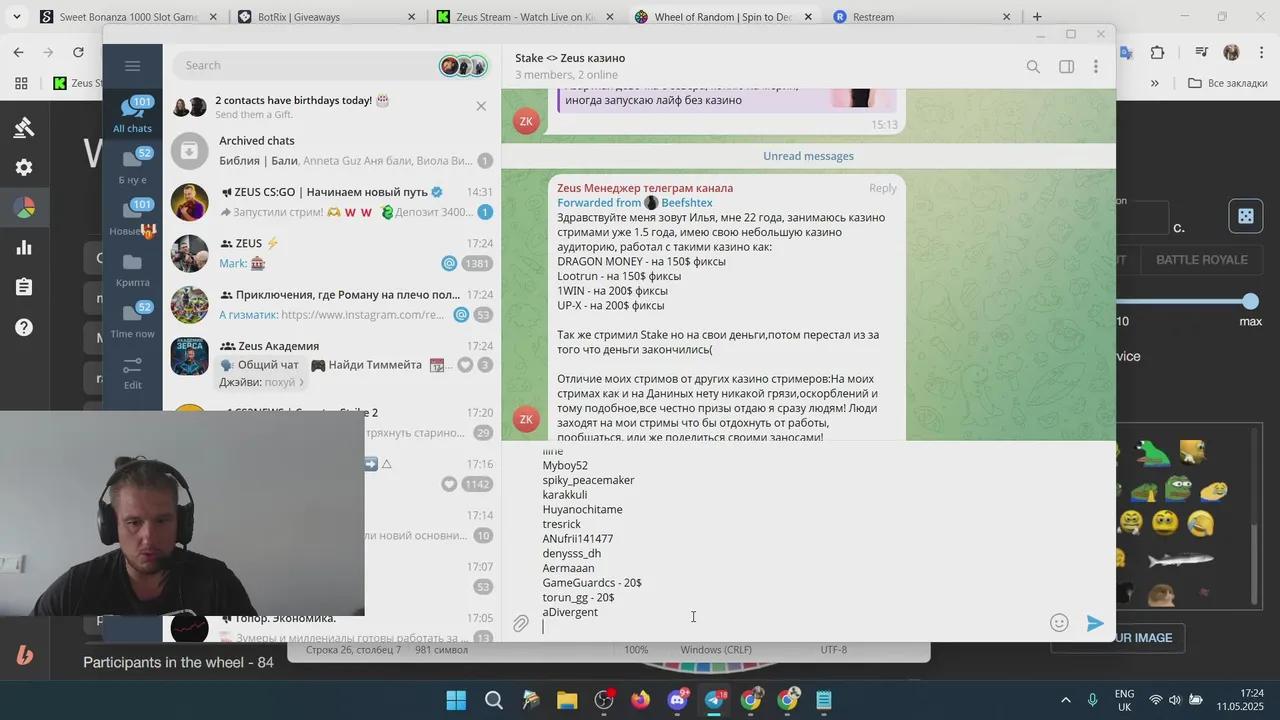Image resolution: width=1280 pixels, height=720 pixels.
Task: Switch to BotRix Giveaways browser tab
Action: [327, 17]
